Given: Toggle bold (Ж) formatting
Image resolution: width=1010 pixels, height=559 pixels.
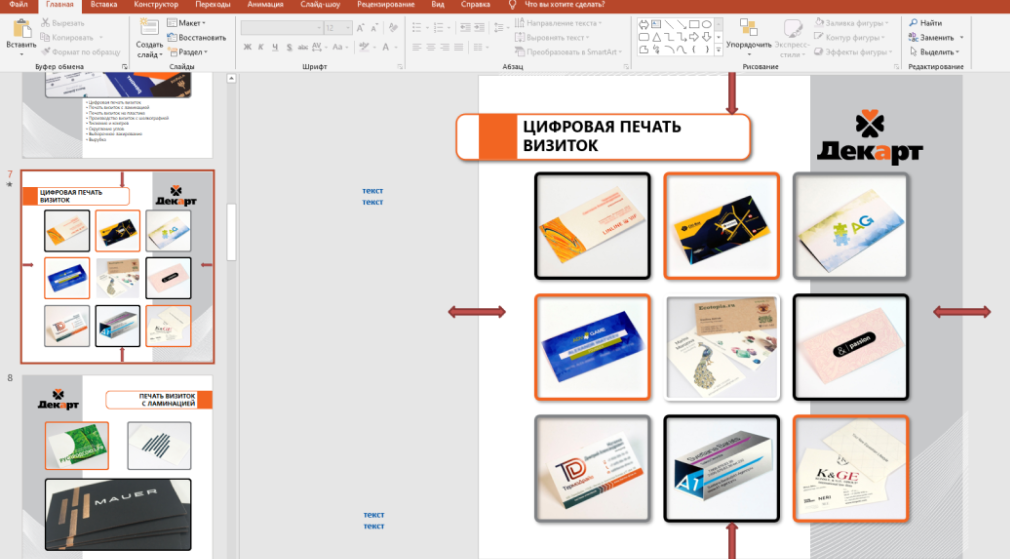Looking at the screenshot, I should [x=247, y=47].
